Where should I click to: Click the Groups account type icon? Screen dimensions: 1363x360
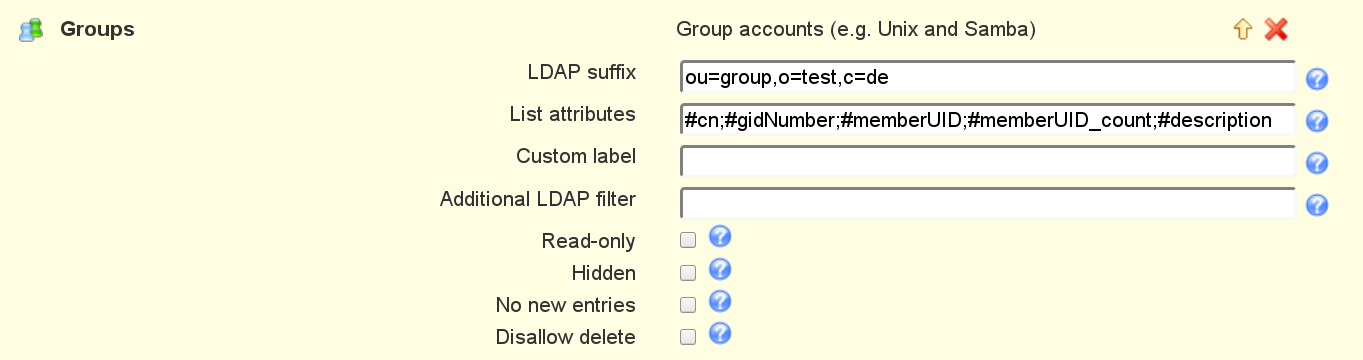[31, 30]
